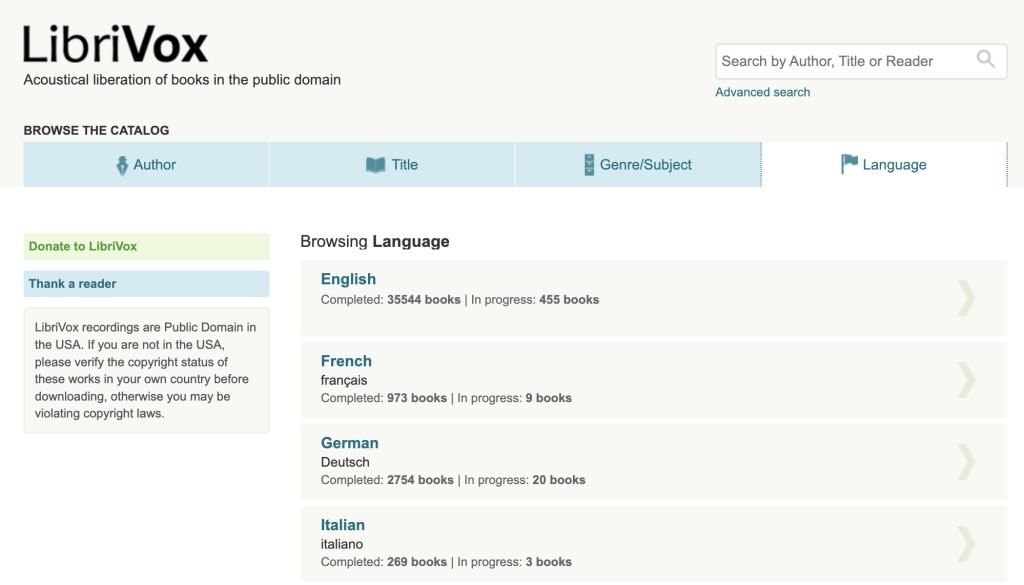Click the magnifying glass search icon
Image resolution: width=1024 pixels, height=585 pixels.
pos(985,59)
